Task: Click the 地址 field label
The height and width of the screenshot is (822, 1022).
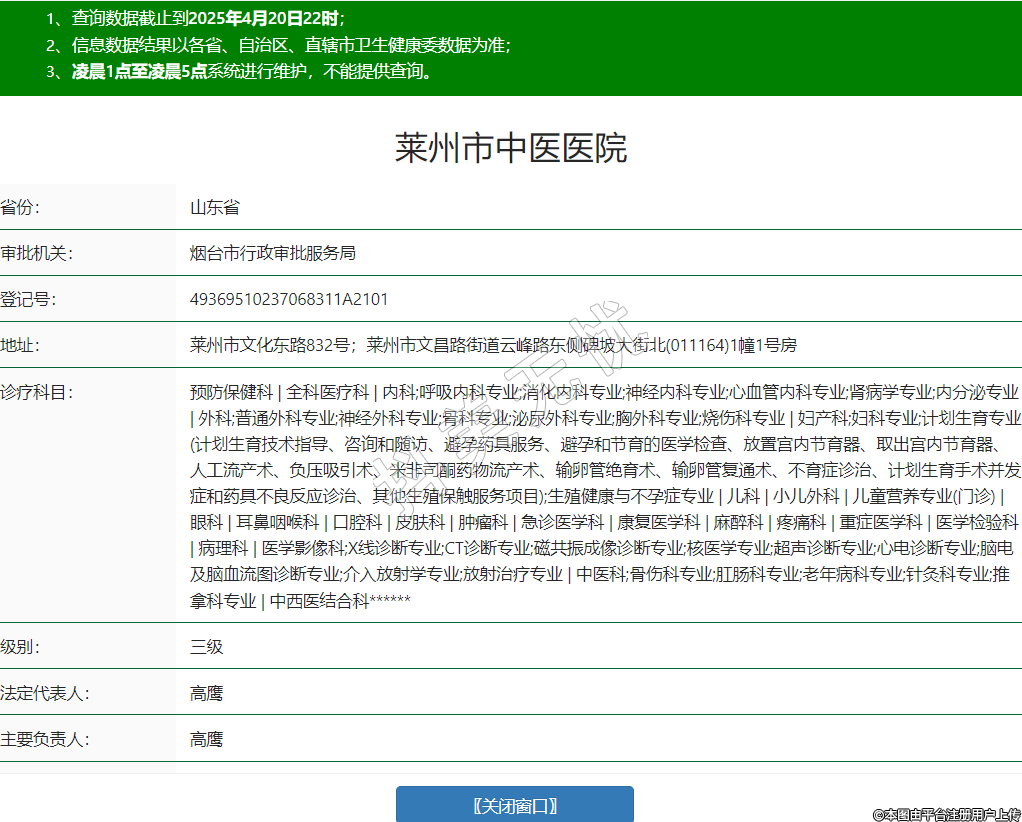Action: 21,346
